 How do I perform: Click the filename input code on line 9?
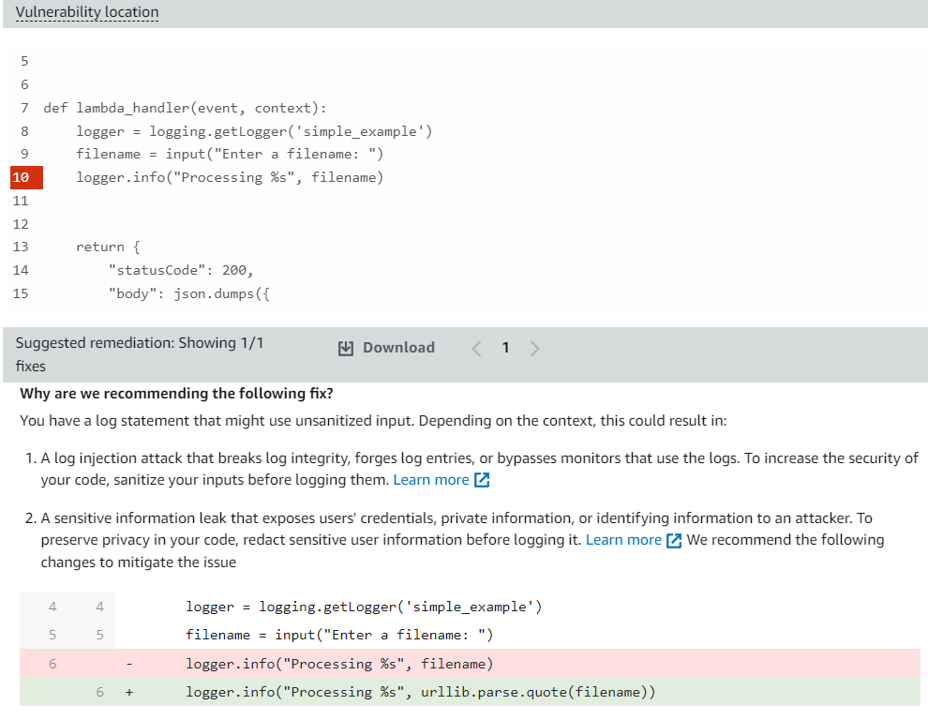[x=230, y=154]
